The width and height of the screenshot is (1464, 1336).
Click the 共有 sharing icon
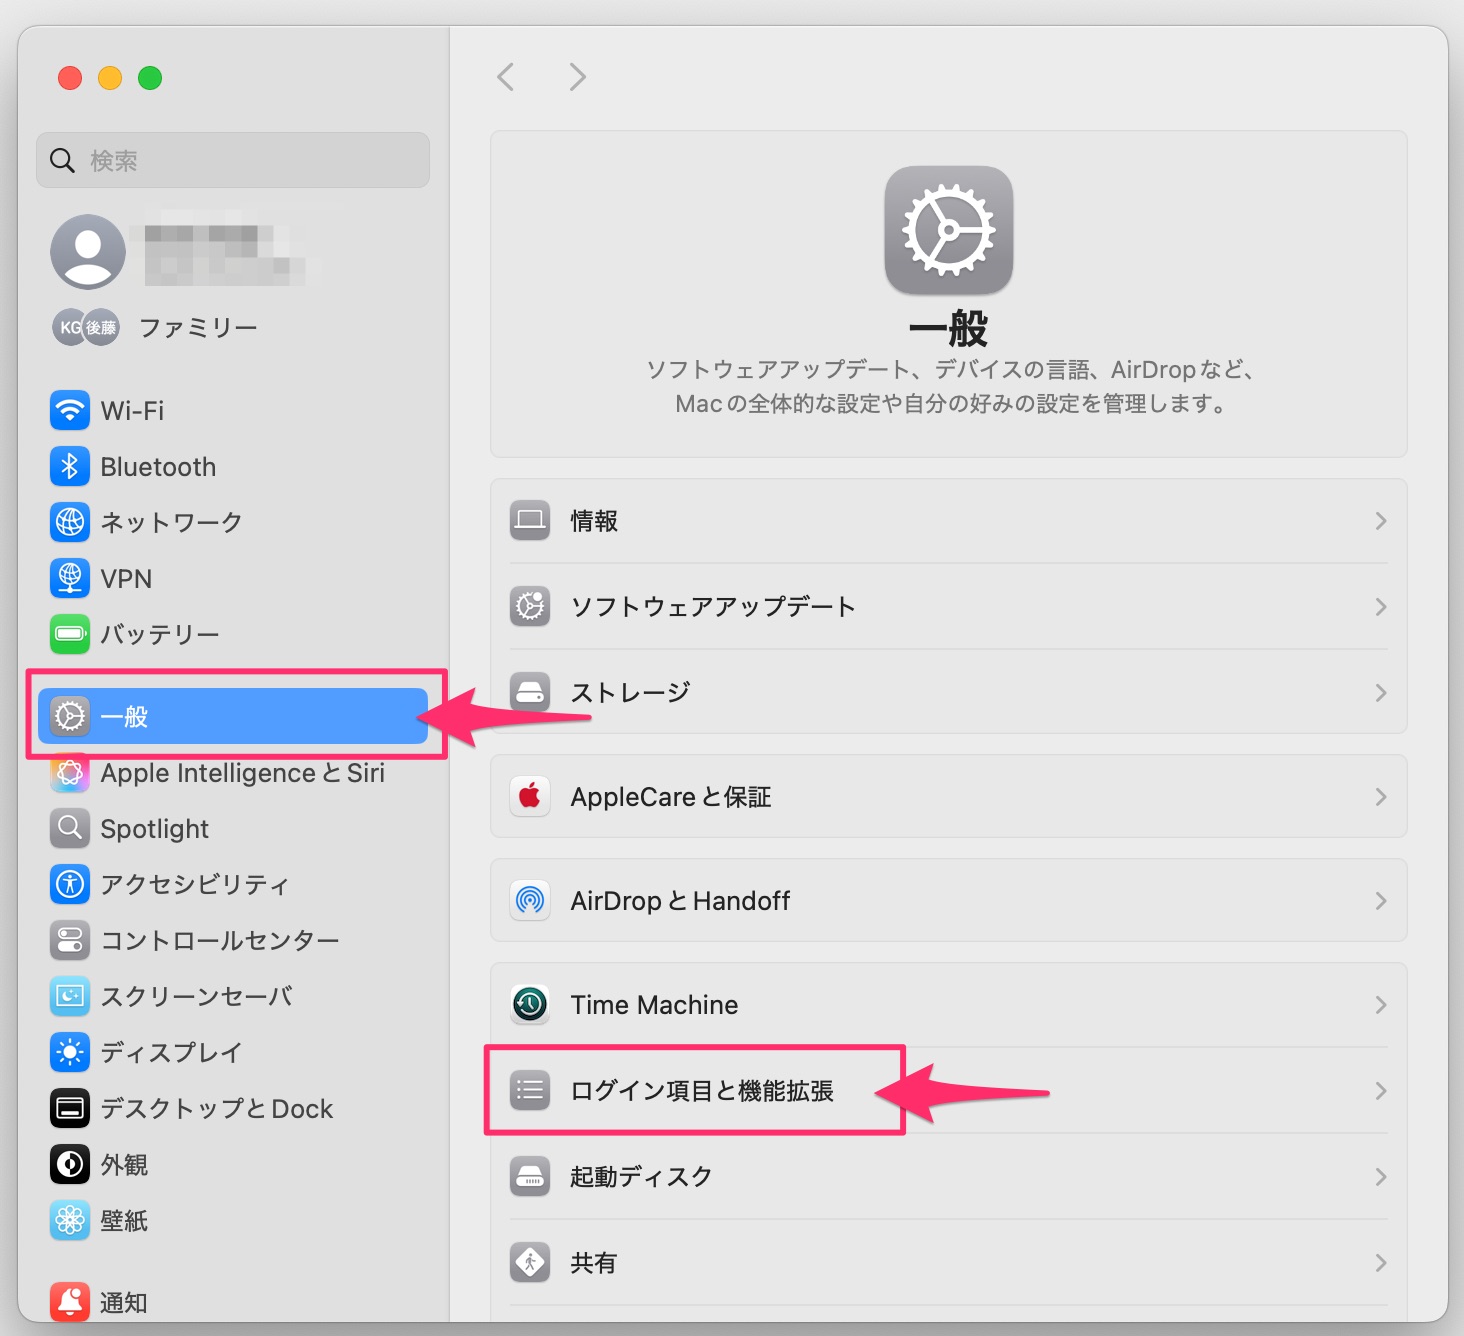(x=530, y=1262)
